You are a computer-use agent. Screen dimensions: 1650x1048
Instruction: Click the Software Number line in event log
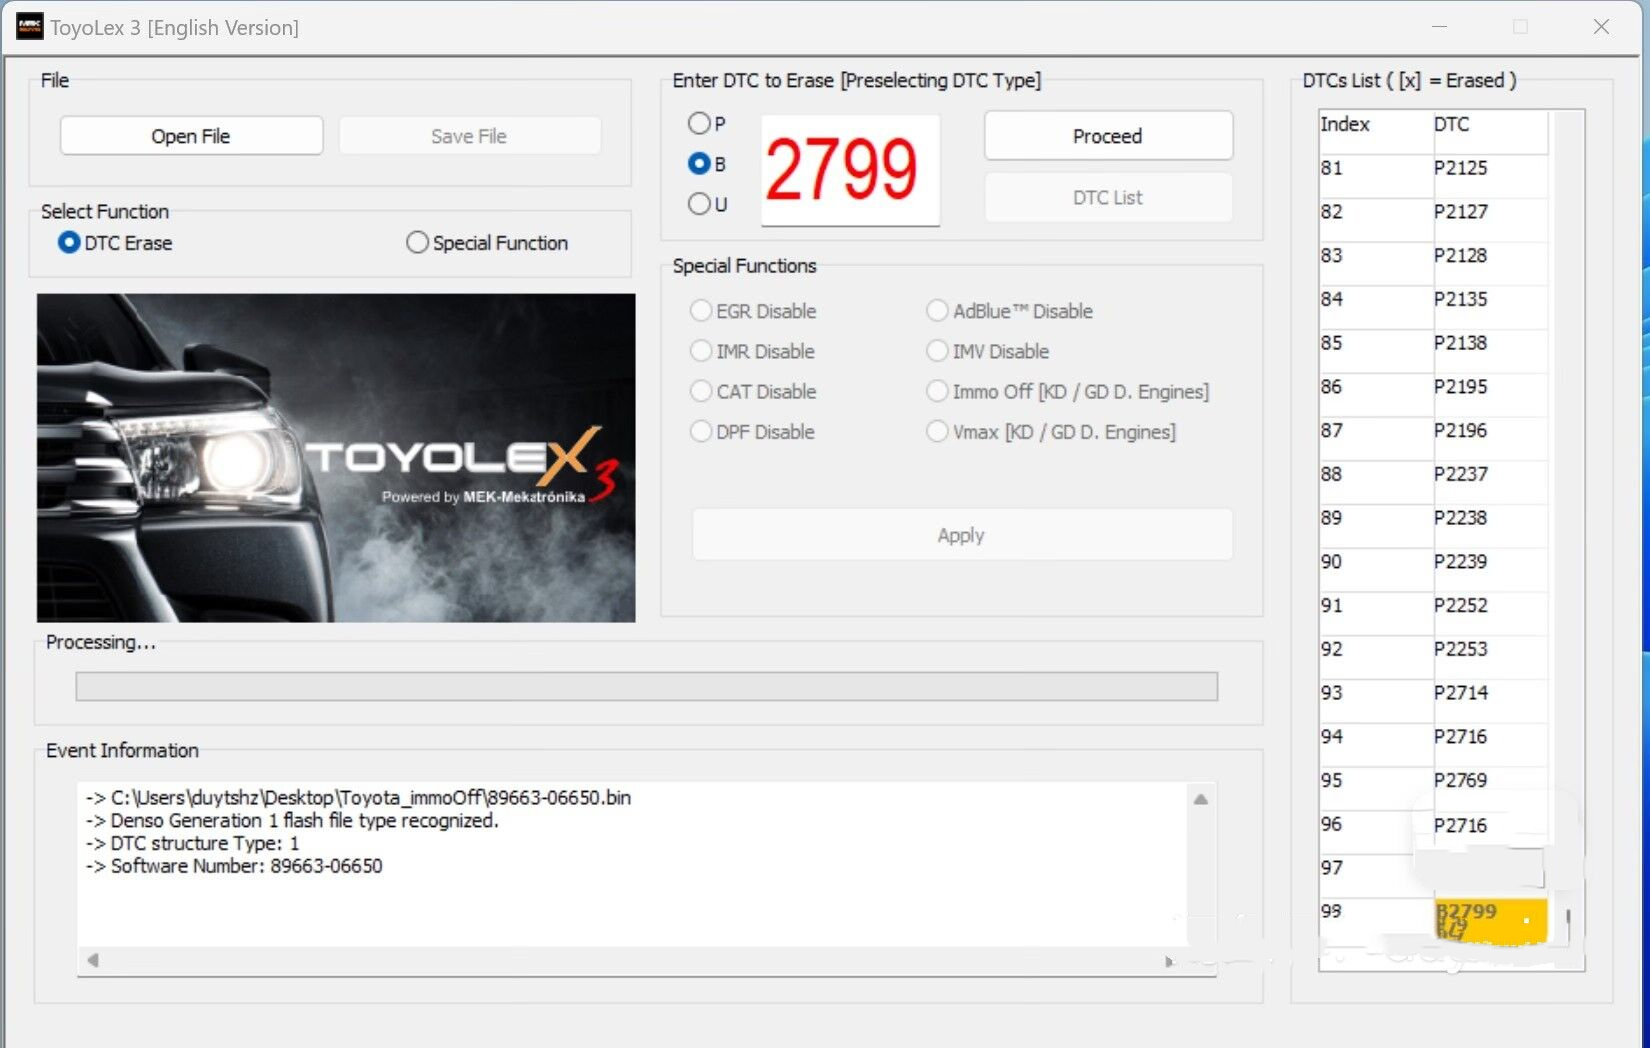coord(234,866)
